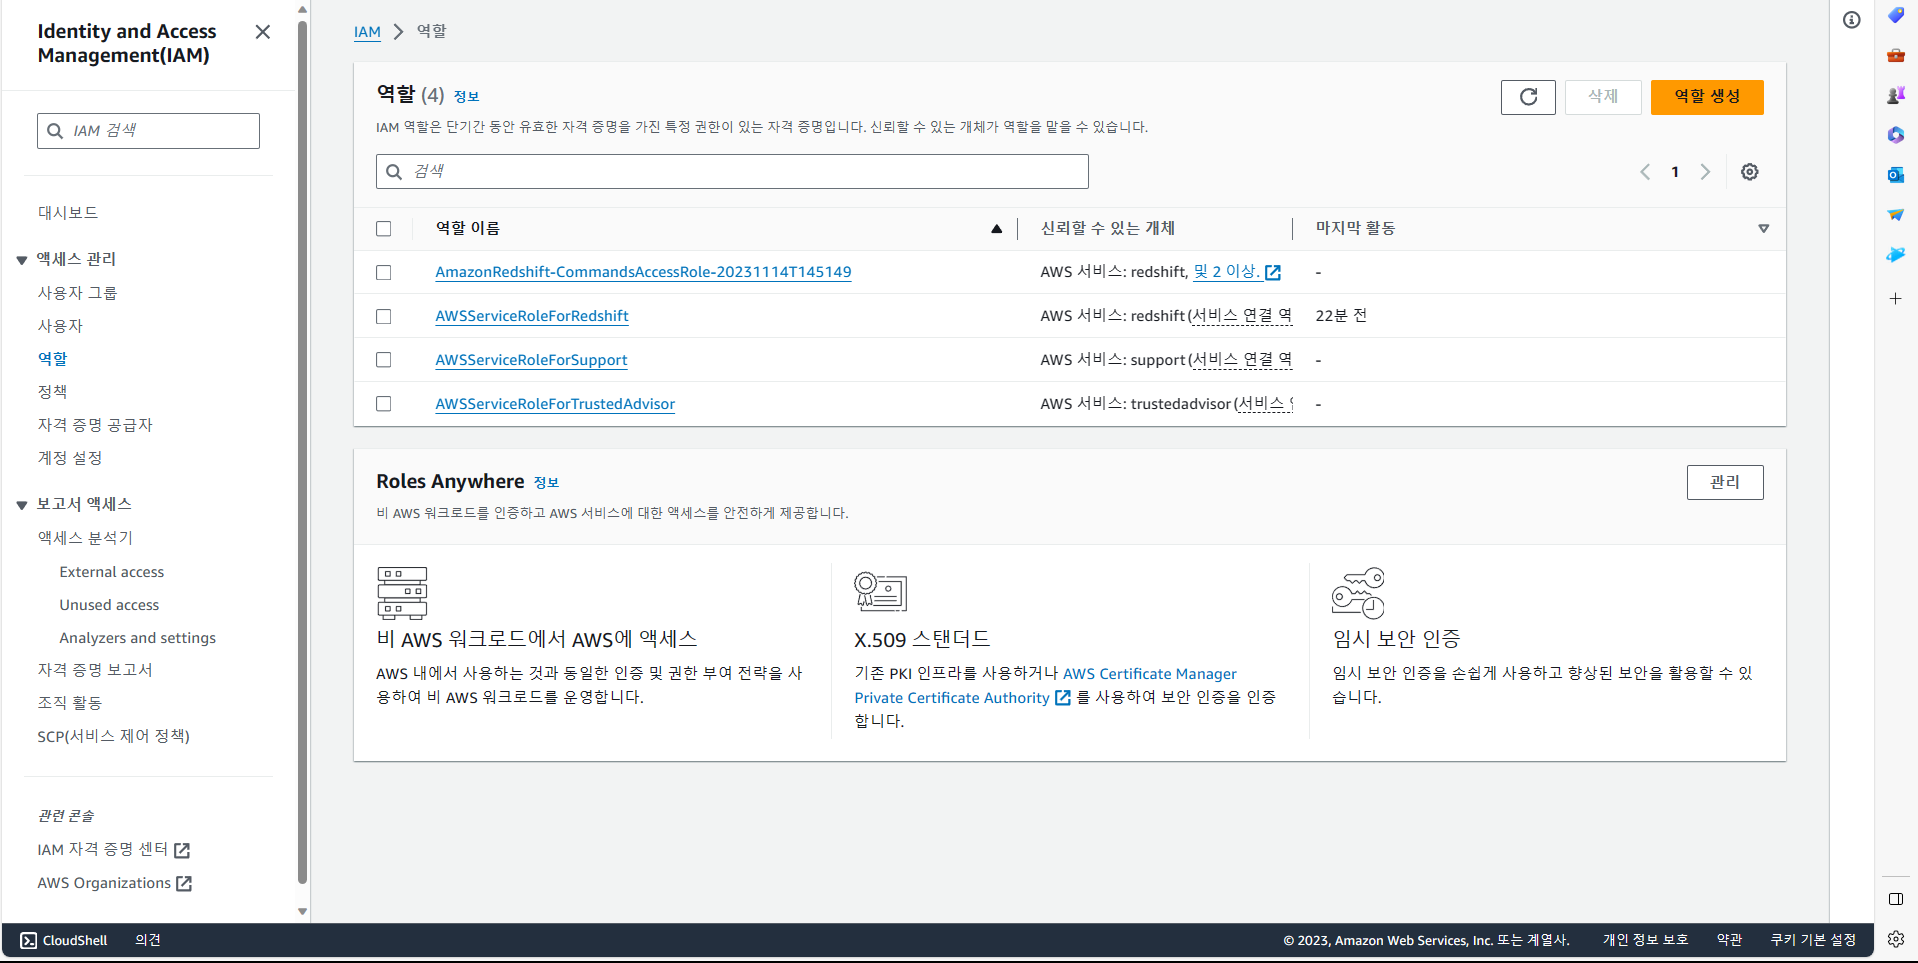Close the IAM navigation panel
Viewport: 1918px width, 963px height.
[x=263, y=32]
